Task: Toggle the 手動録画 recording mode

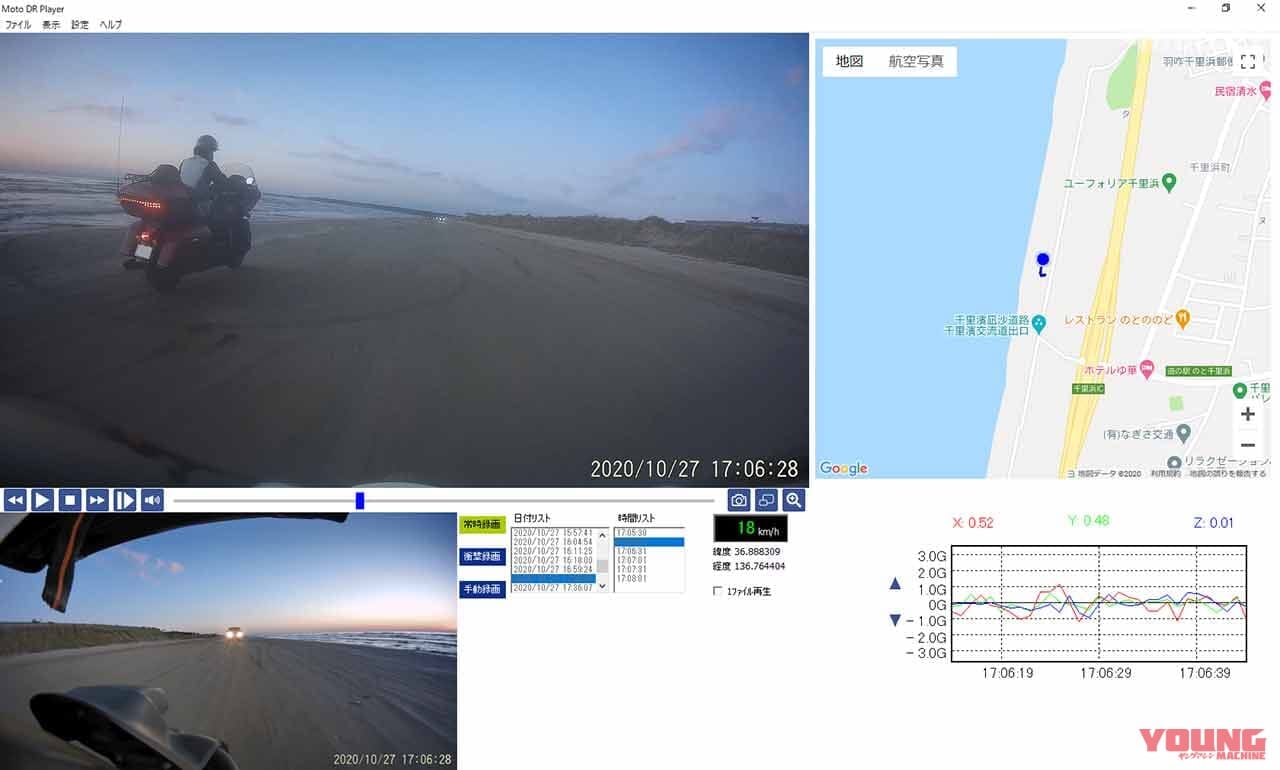Action: point(483,590)
